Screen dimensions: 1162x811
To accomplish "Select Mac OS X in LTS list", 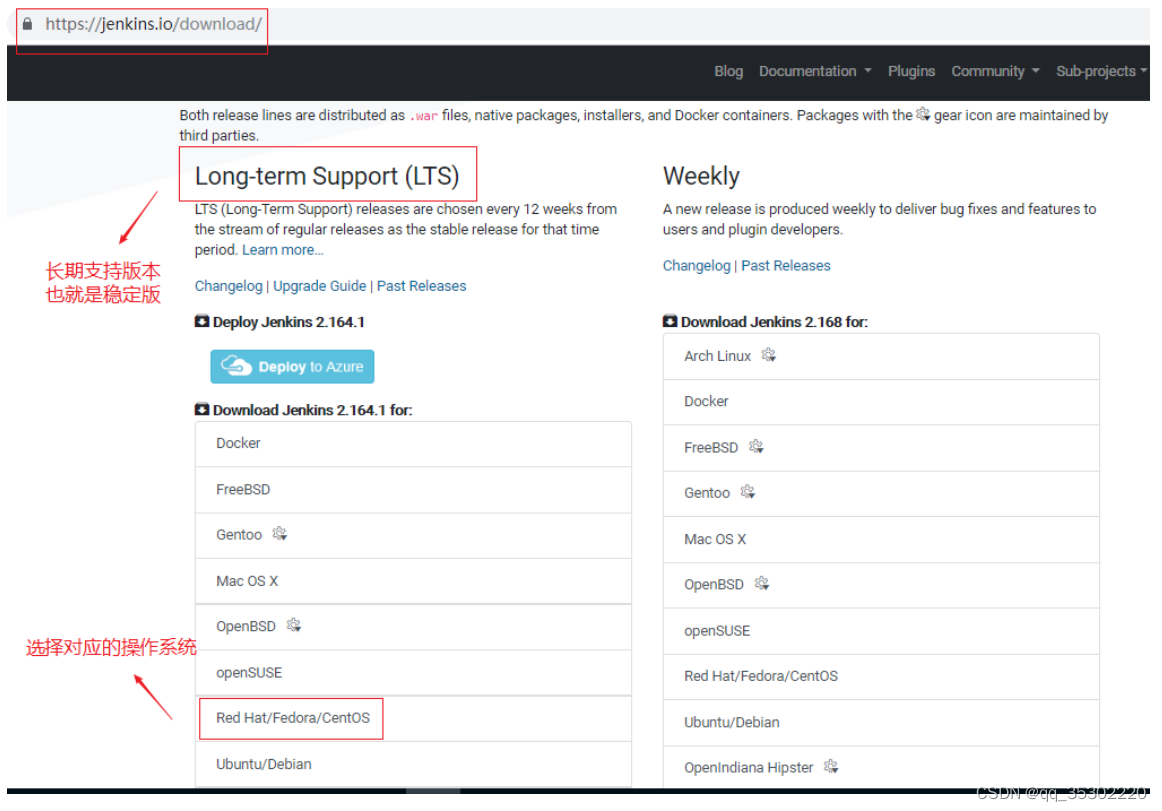I will (x=413, y=581).
